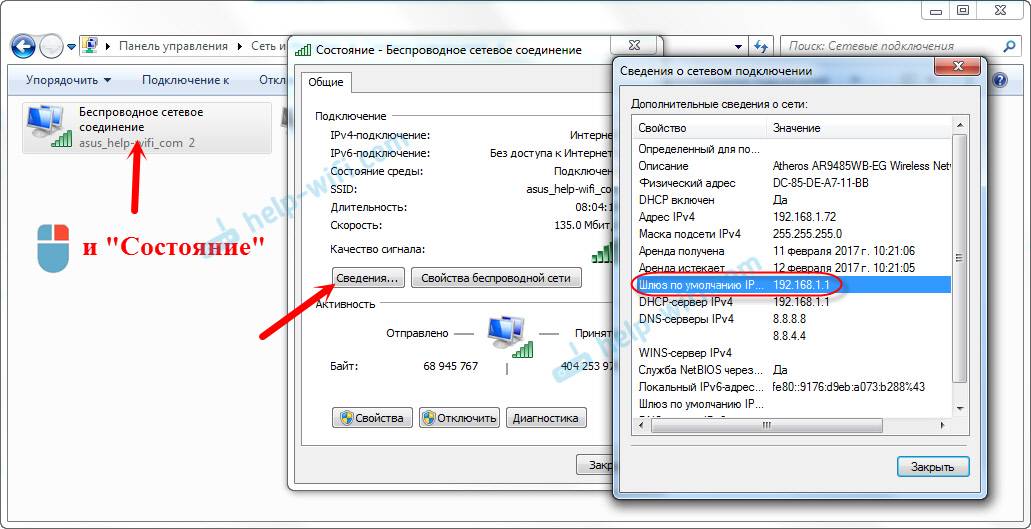Viewport: 1031px width, 529px height.
Task: Click Панель управления in the breadcrumb path
Action: pyautogui.click(x=173, y=46)
